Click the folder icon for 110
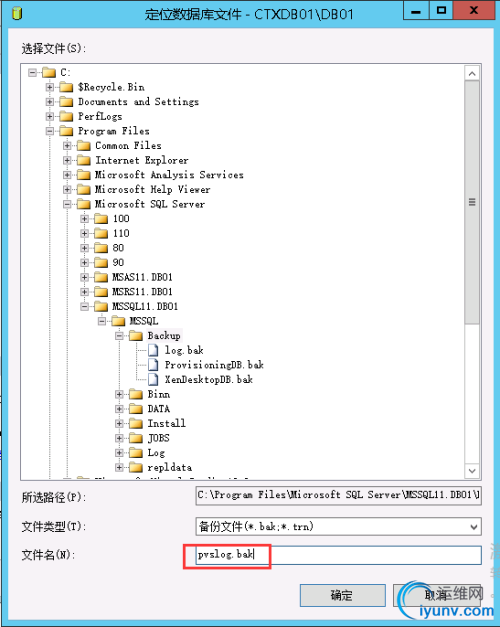 coord(101,234)
